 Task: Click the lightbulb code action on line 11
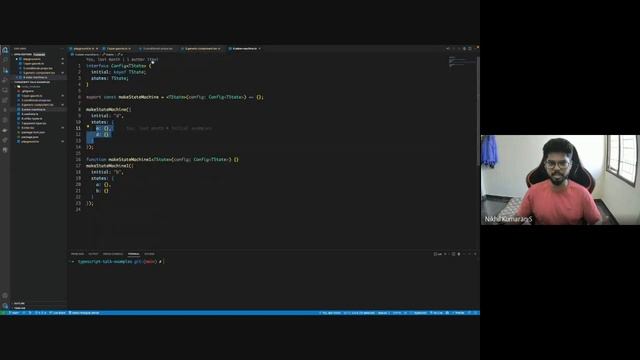tap(88, 127)
